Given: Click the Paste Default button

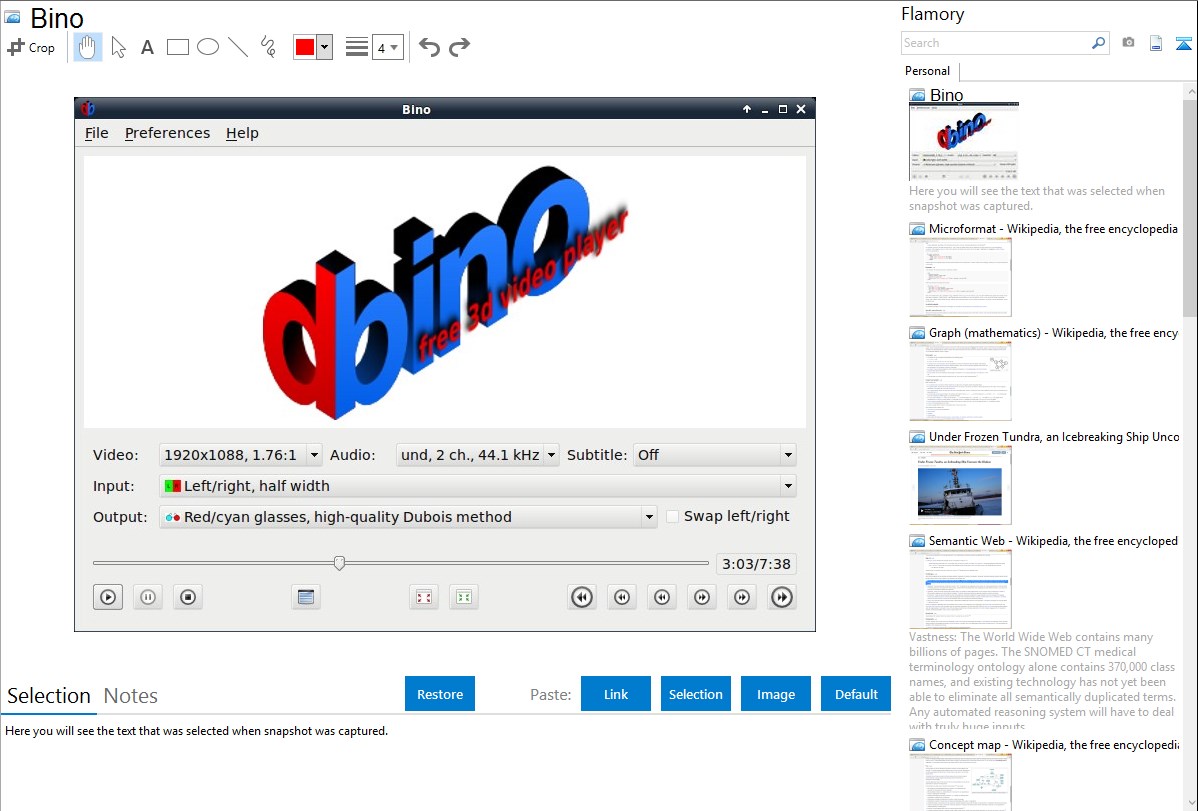Looking at the screenshot, I should click(x=856, y=694).
